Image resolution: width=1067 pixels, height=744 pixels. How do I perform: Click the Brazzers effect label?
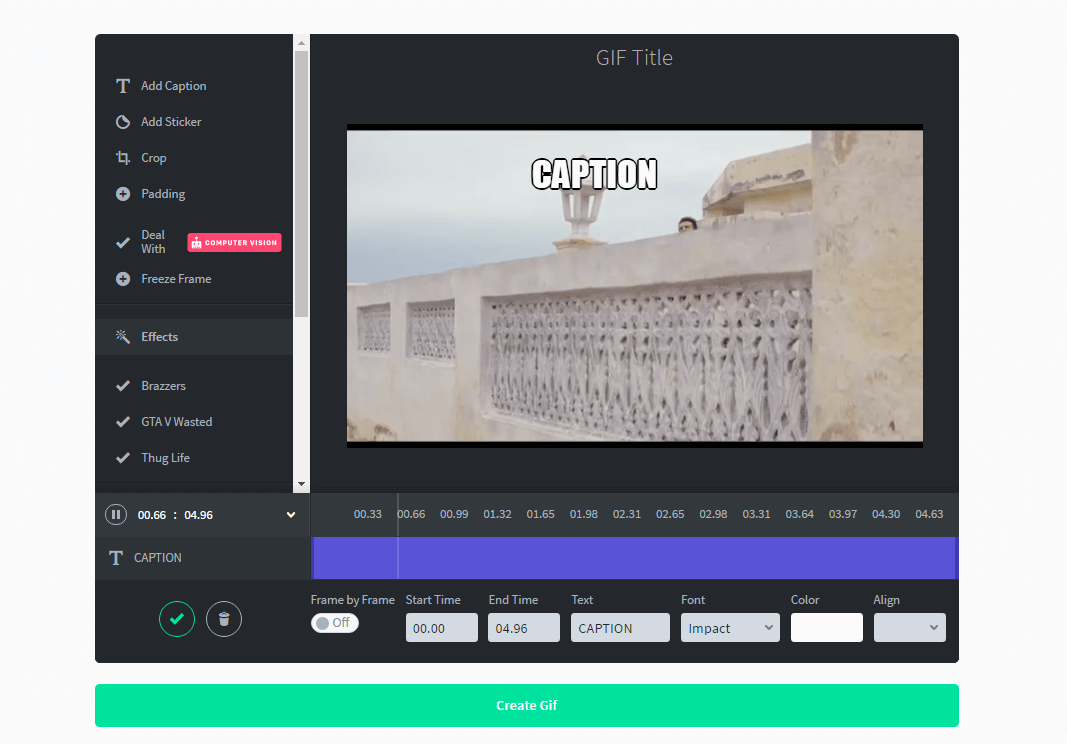[x=163, y=386]
